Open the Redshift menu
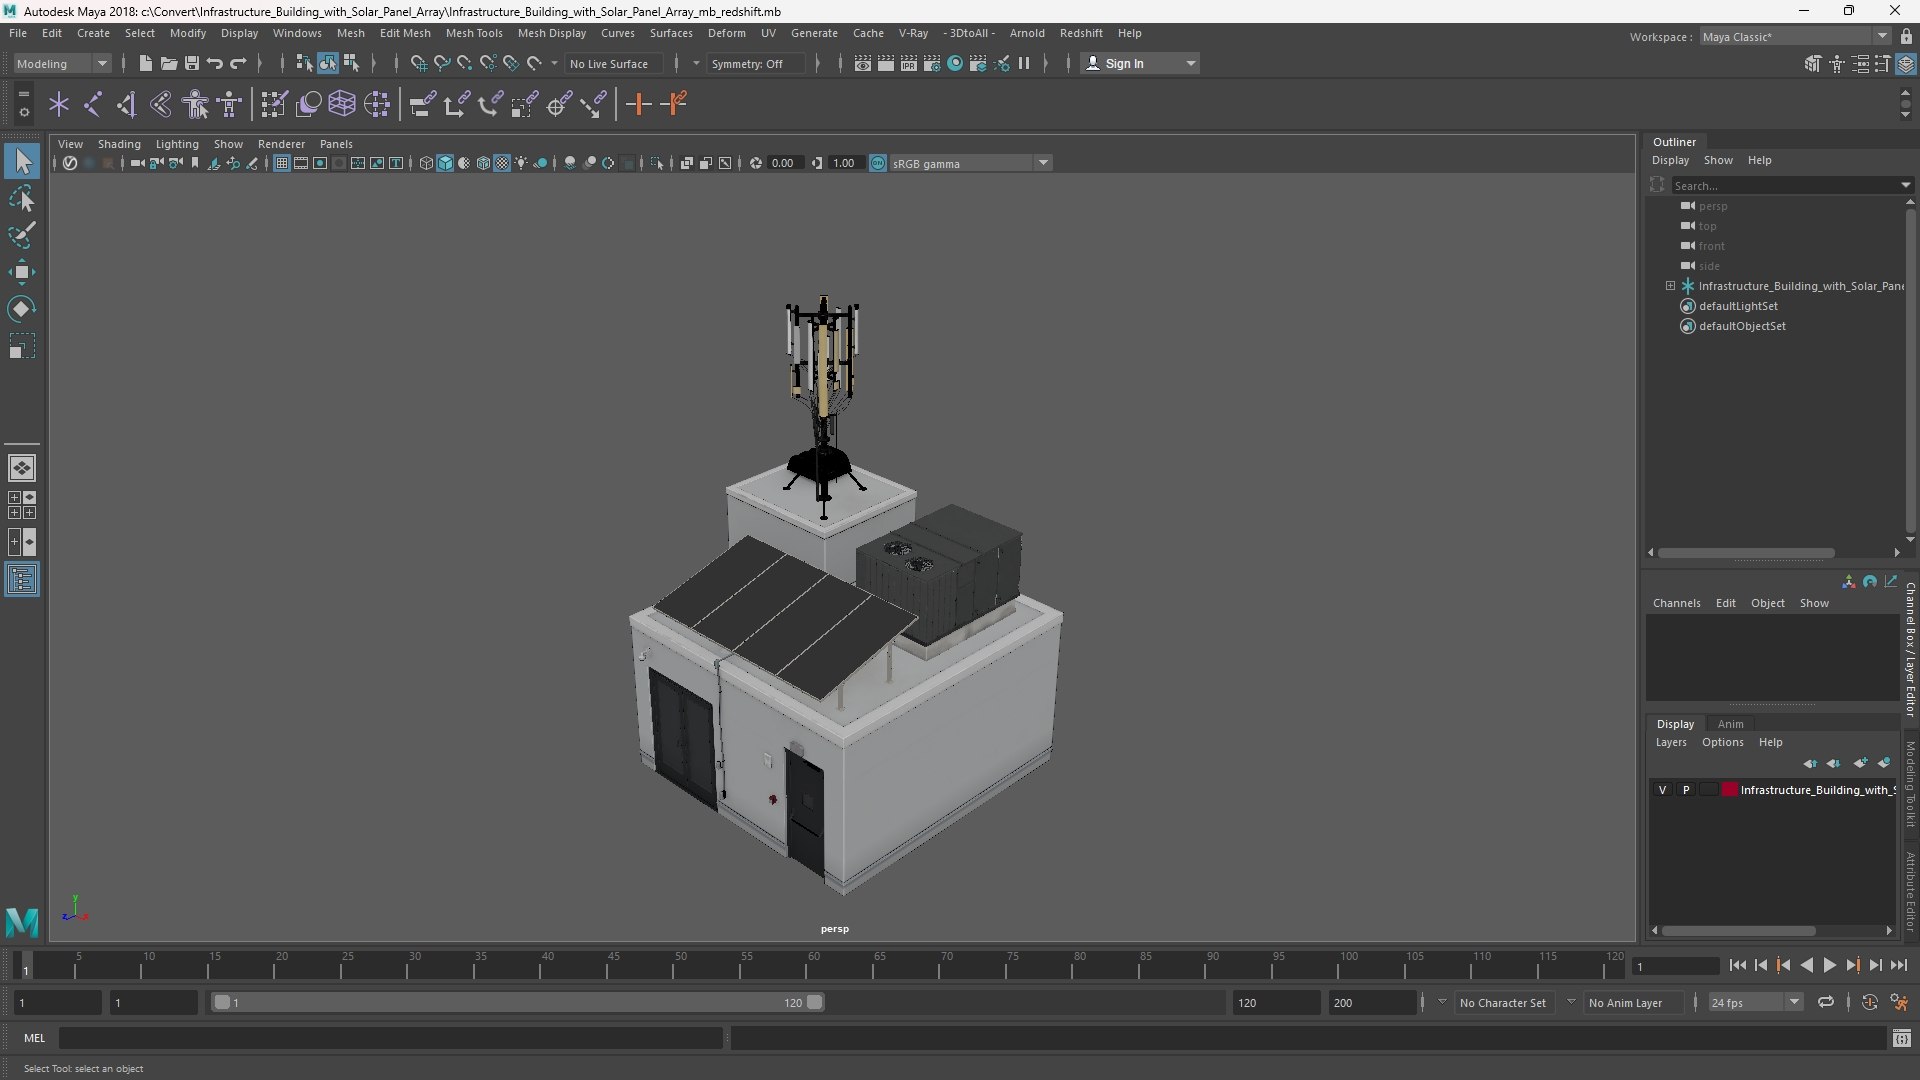The width and height of the screenshot is (1920, 1080). pyautogui.click(x=1081, y=33)
